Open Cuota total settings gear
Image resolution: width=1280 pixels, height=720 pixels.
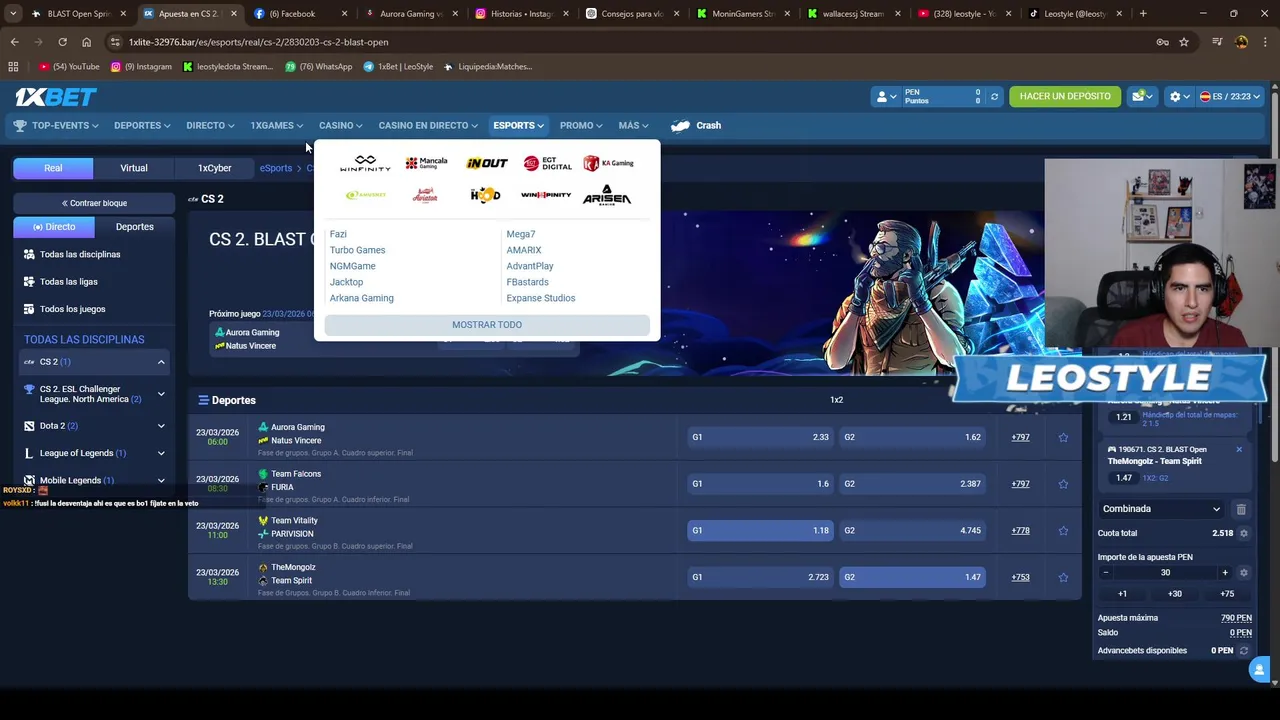1243,534
